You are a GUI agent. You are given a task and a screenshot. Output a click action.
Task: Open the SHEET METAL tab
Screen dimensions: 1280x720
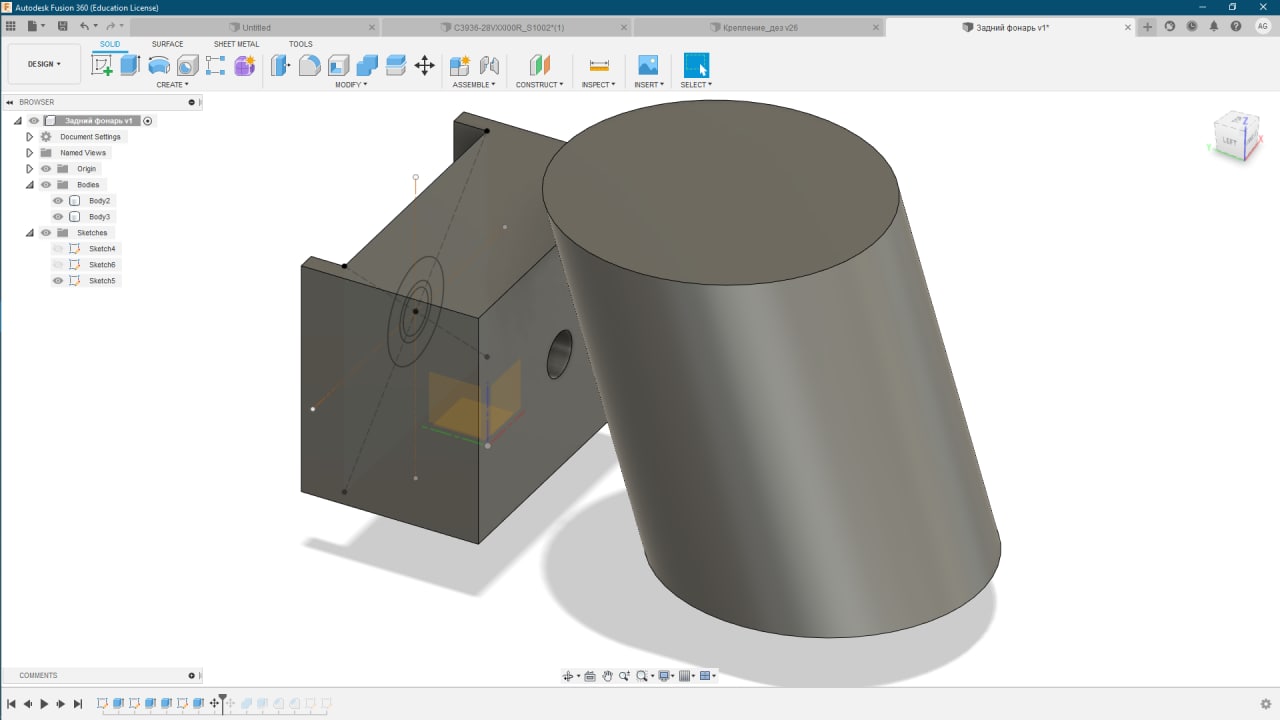[236, 44]
